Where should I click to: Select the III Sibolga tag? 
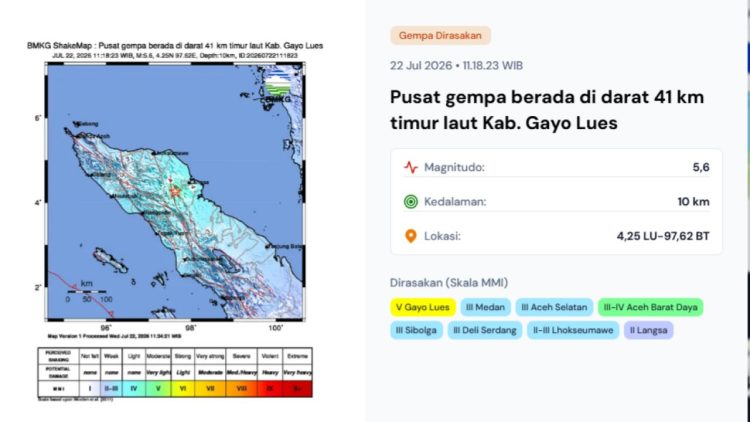click(416, 330)
